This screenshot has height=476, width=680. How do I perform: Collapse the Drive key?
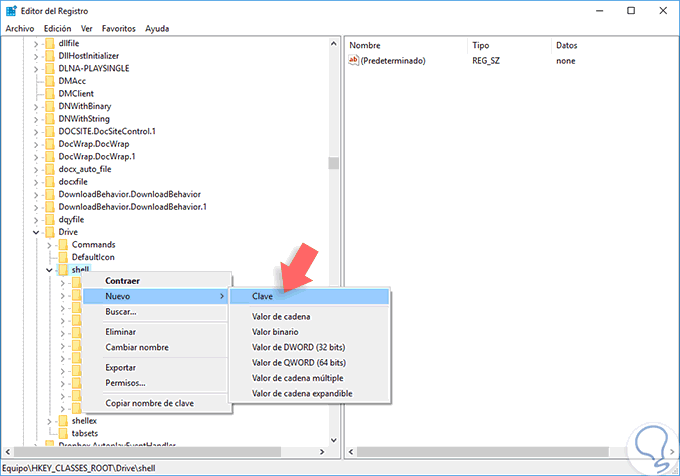[36, 232]
